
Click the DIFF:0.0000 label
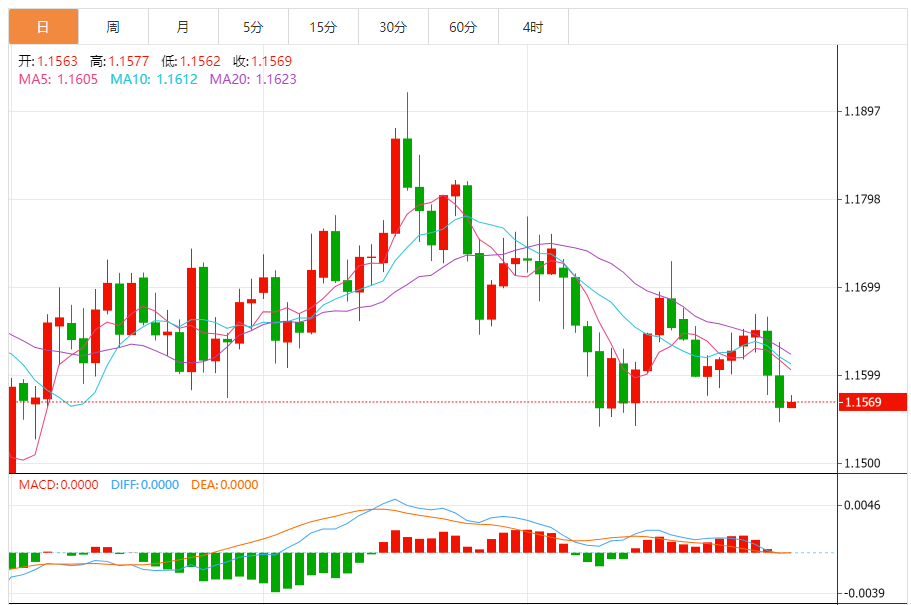pos(145,485)
